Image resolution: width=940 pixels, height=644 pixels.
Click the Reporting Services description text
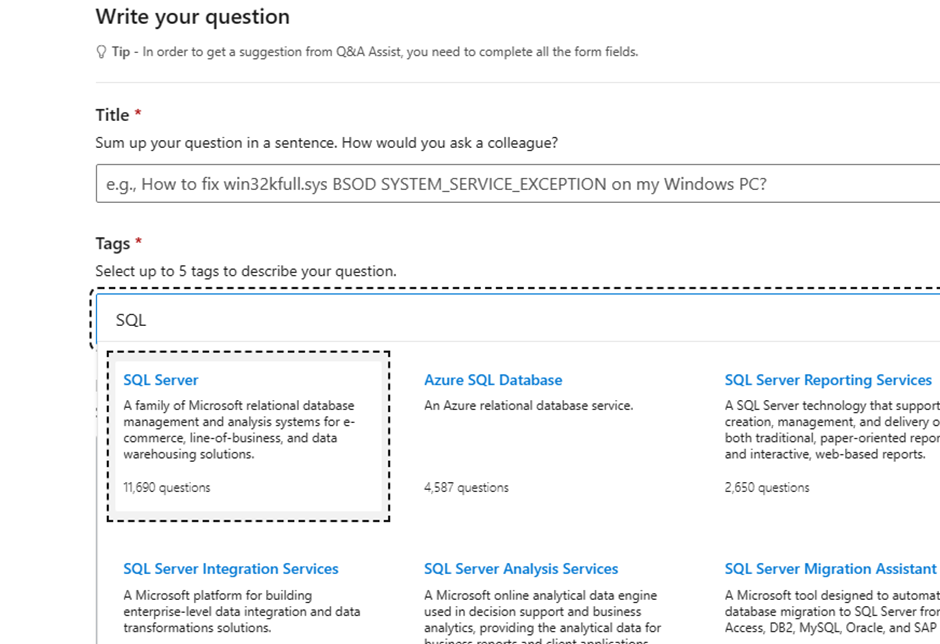pos(832,430)
